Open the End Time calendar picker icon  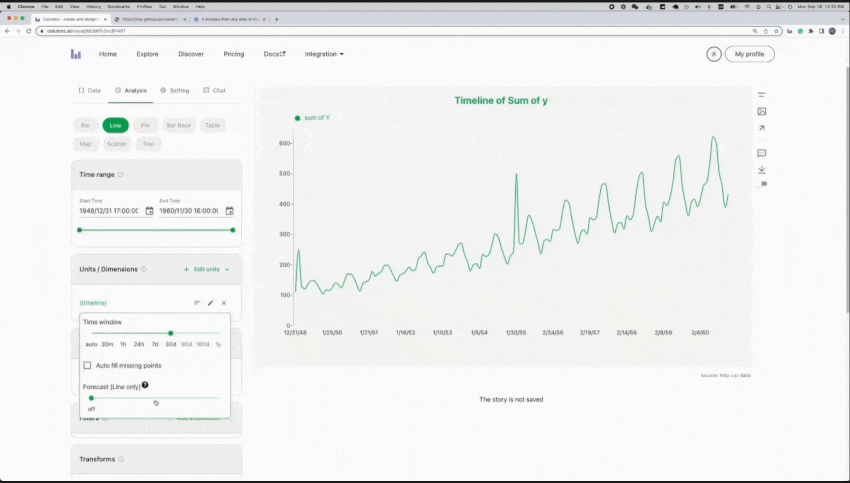pyautogui.click(x=229, y=211)
